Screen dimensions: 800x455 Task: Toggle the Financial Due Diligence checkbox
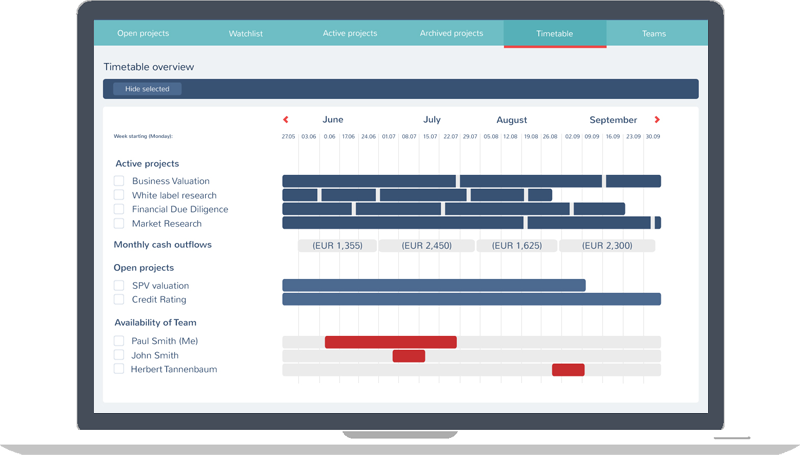(x=119, y=209)
